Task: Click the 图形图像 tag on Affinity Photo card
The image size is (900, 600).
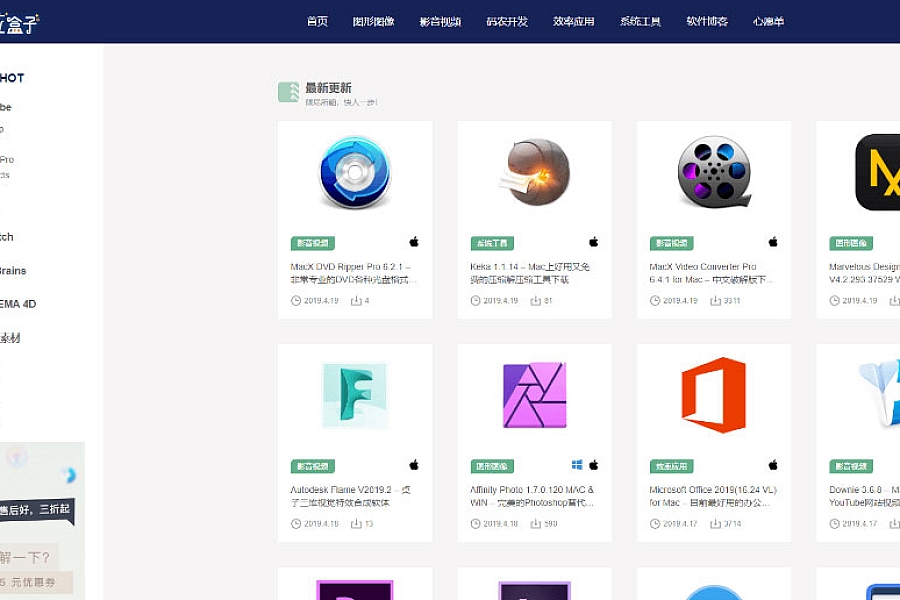Action: pyautogui.click(x=492, y=466)
